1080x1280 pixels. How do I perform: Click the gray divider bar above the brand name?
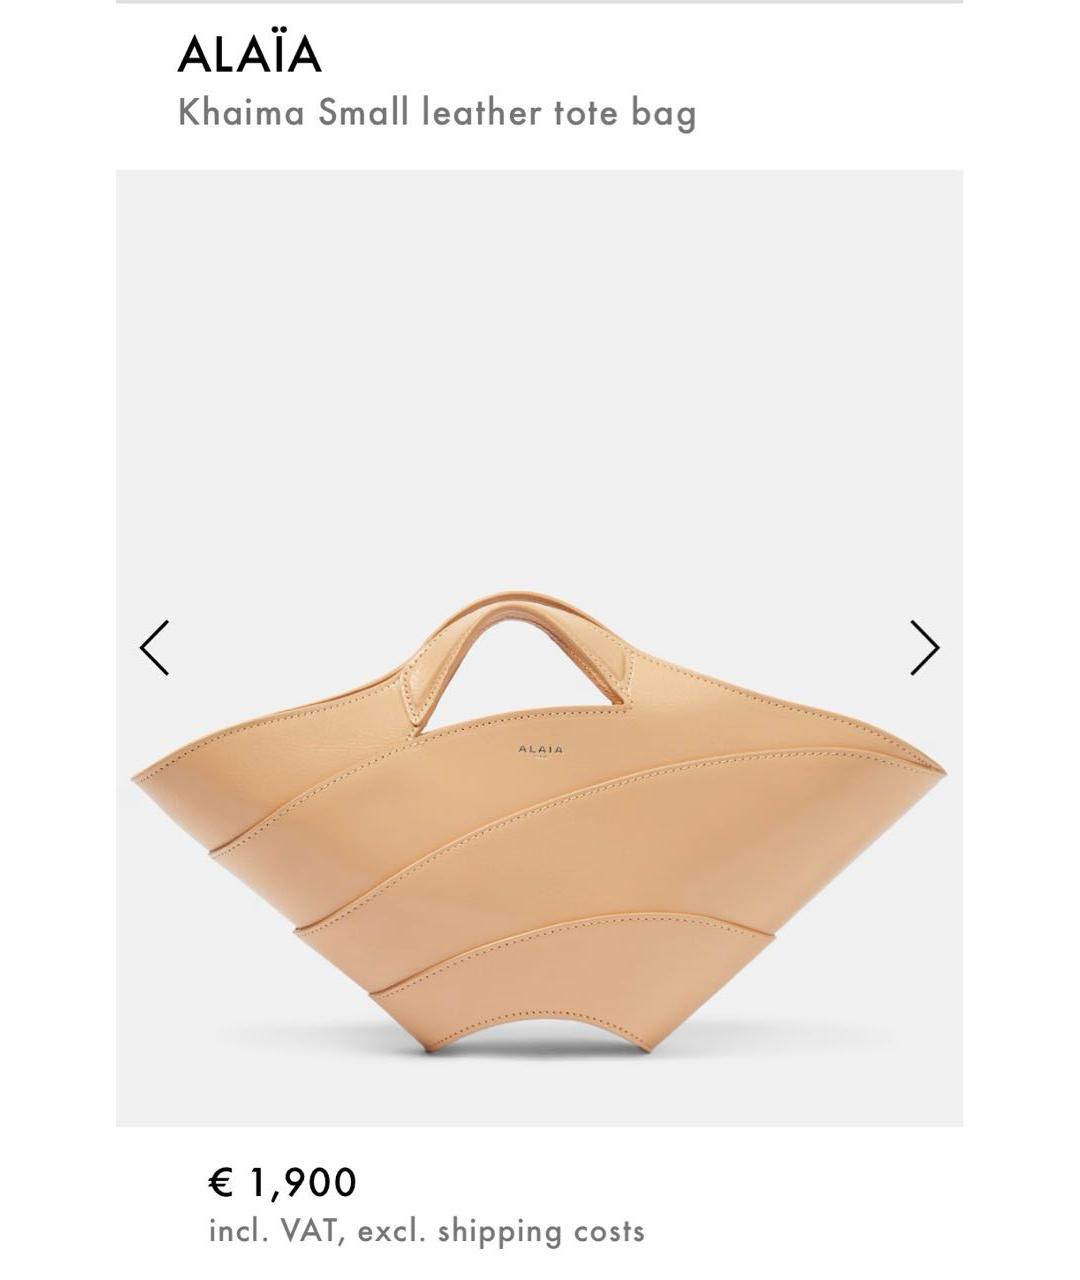pos(539,2)
